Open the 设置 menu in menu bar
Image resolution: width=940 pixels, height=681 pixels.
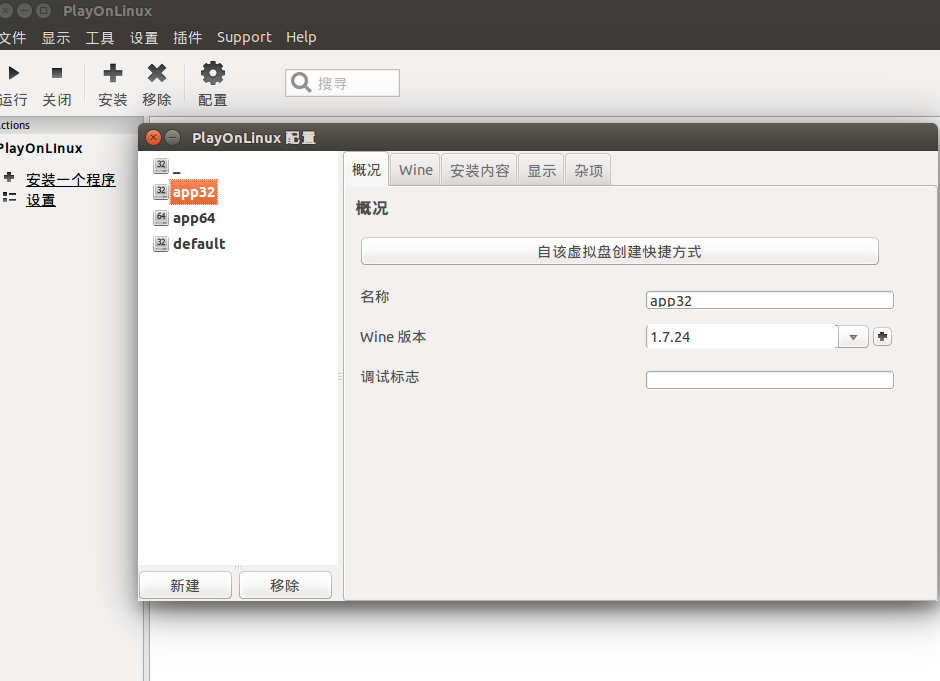[144, 37]
